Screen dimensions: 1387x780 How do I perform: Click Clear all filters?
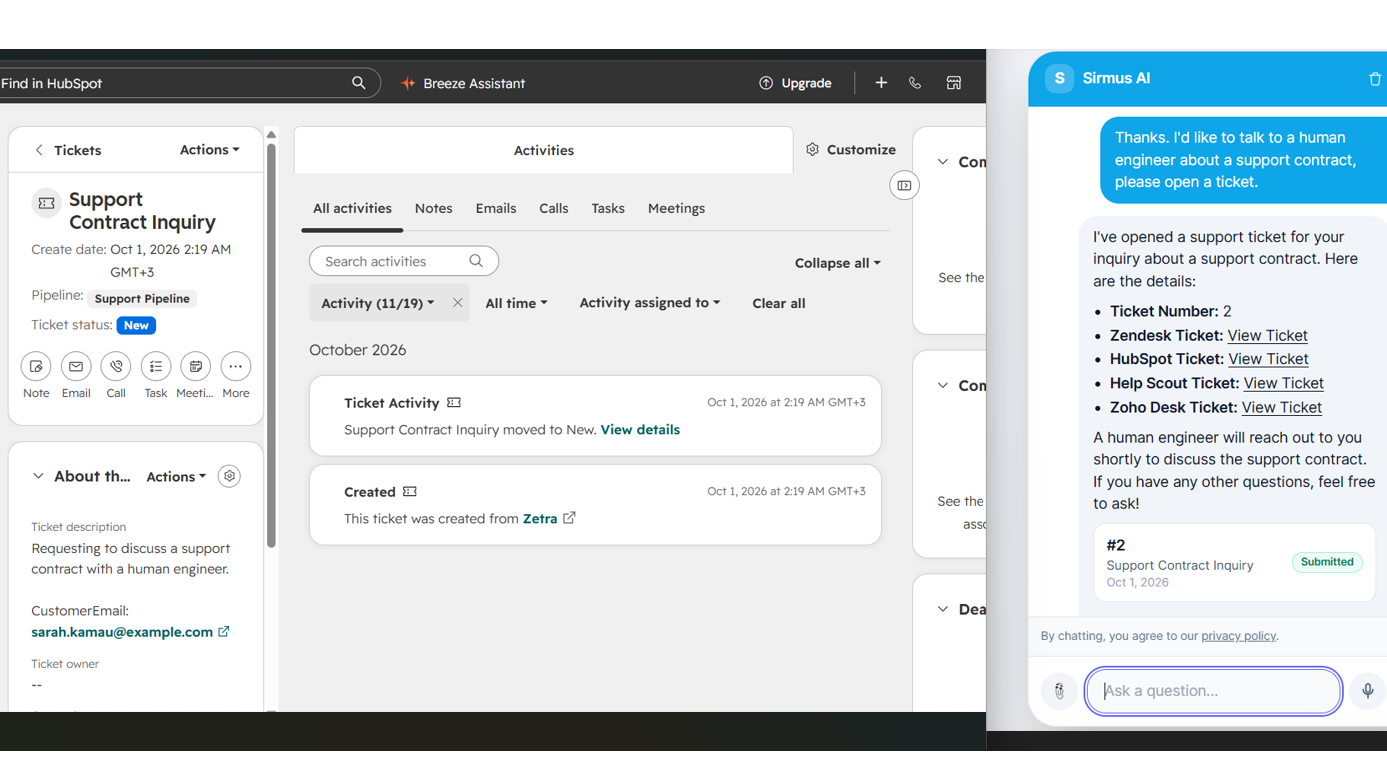[778, 303]
